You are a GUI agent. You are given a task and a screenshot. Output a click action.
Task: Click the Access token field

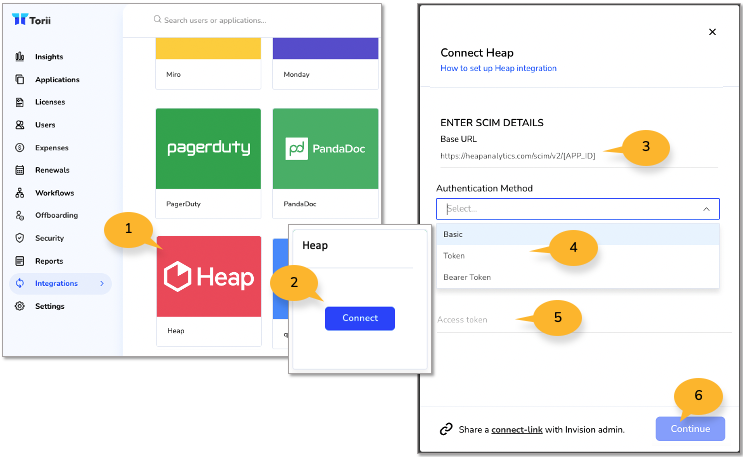(x=584, y=320)
